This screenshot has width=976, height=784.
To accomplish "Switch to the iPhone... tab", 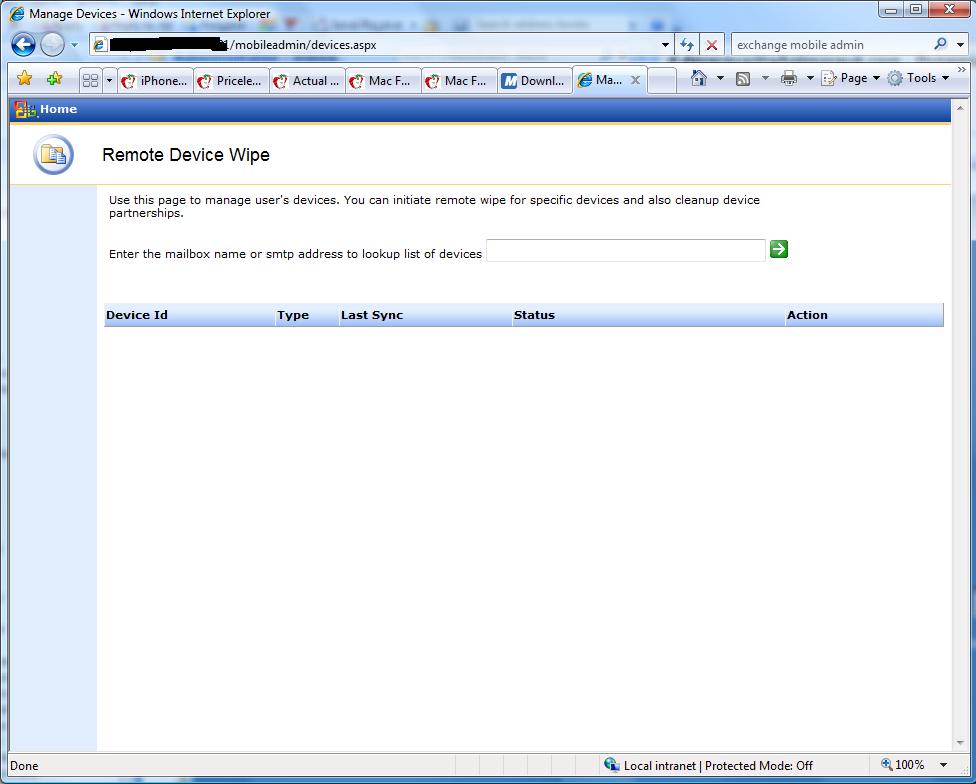I will point(155,81).
